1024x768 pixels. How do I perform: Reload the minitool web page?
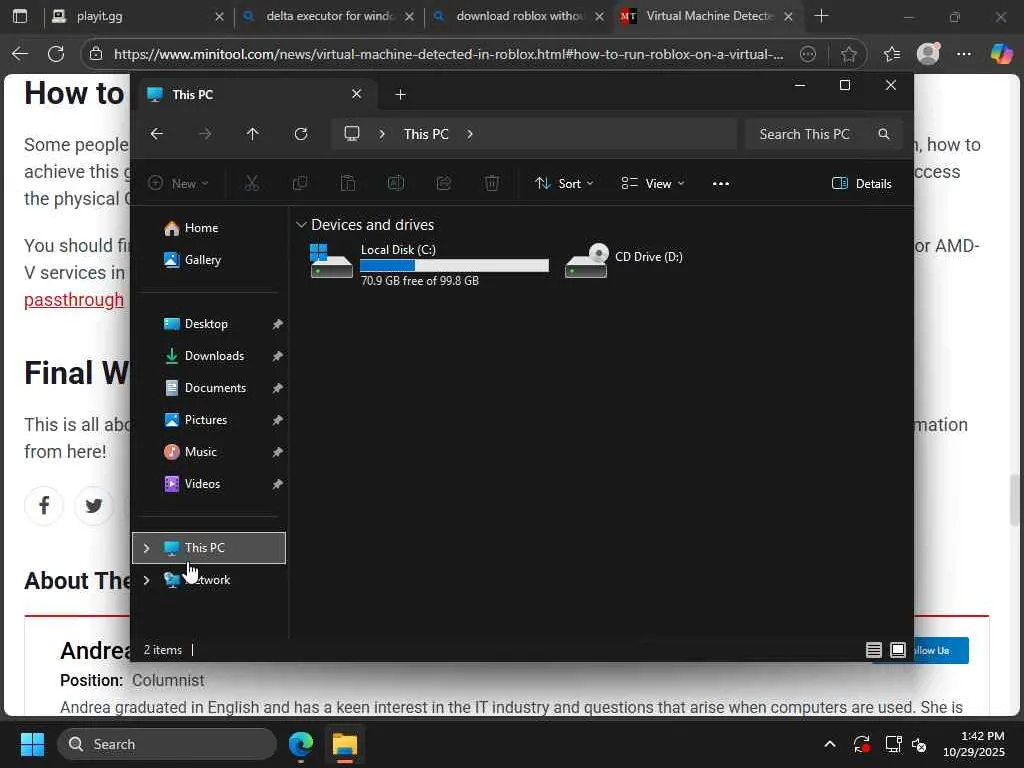(x=56, y=54)
